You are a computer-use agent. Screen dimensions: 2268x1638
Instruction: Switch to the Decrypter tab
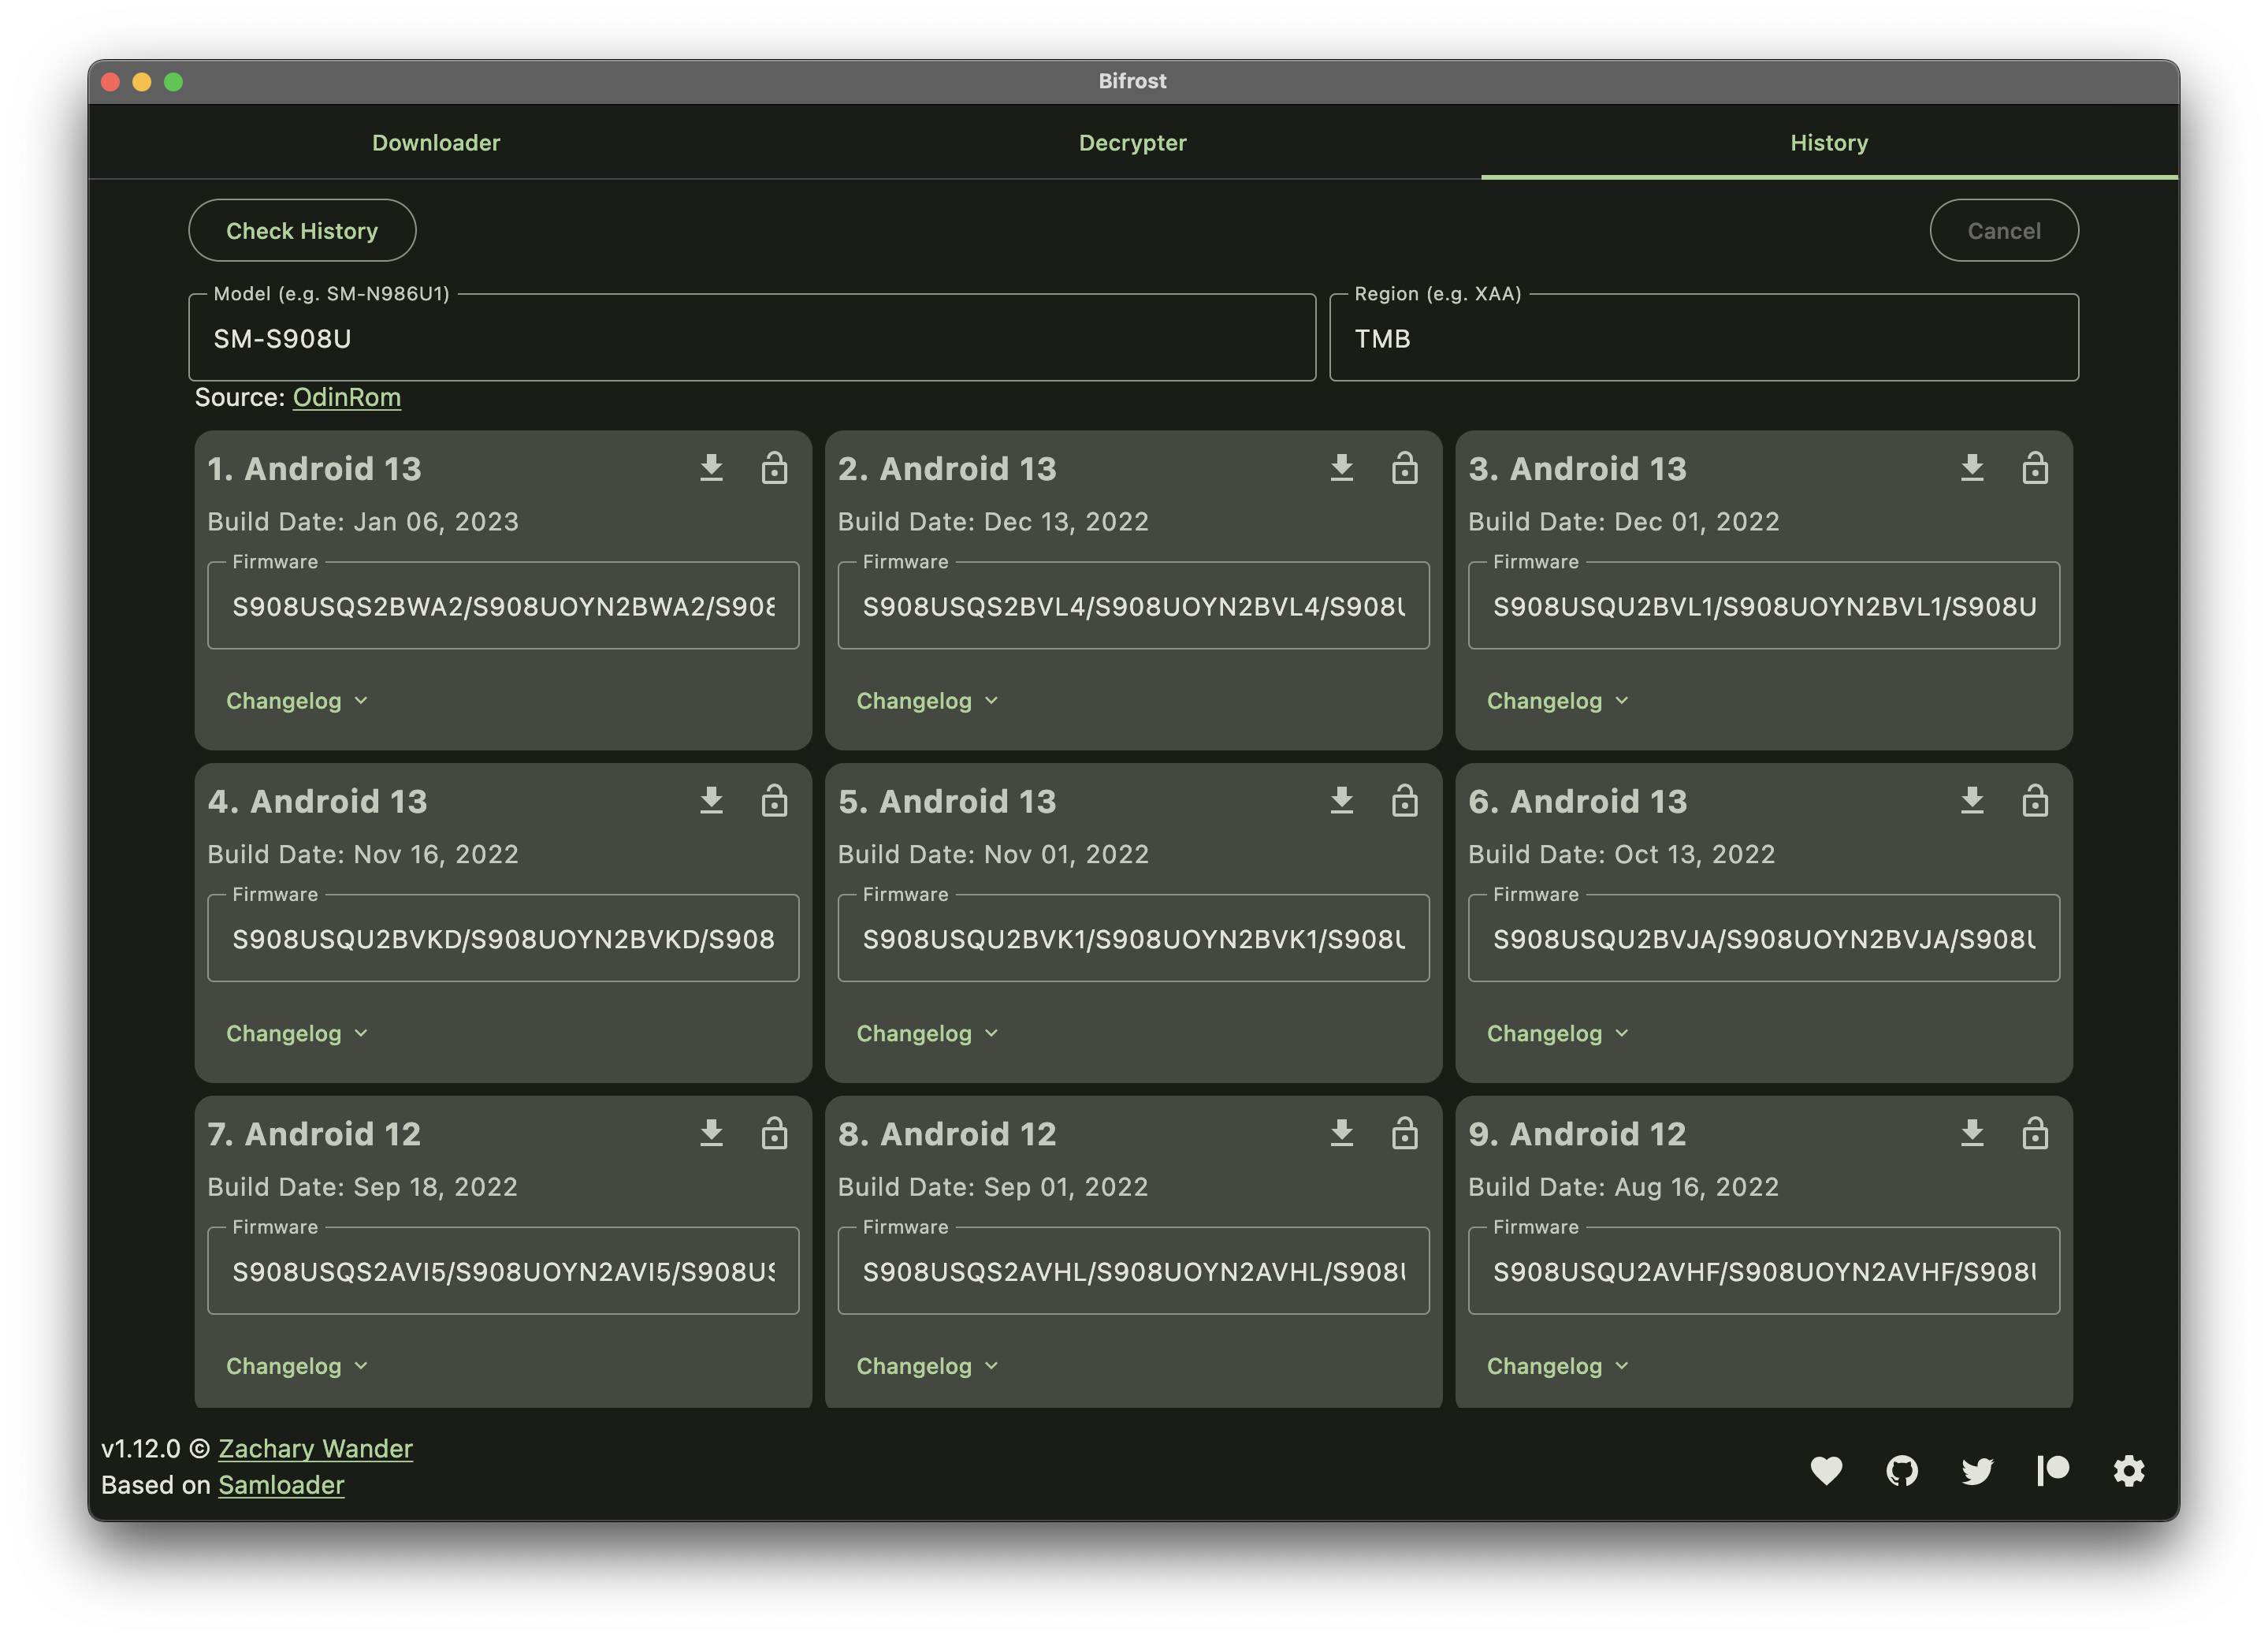(x=1132, y=143)
